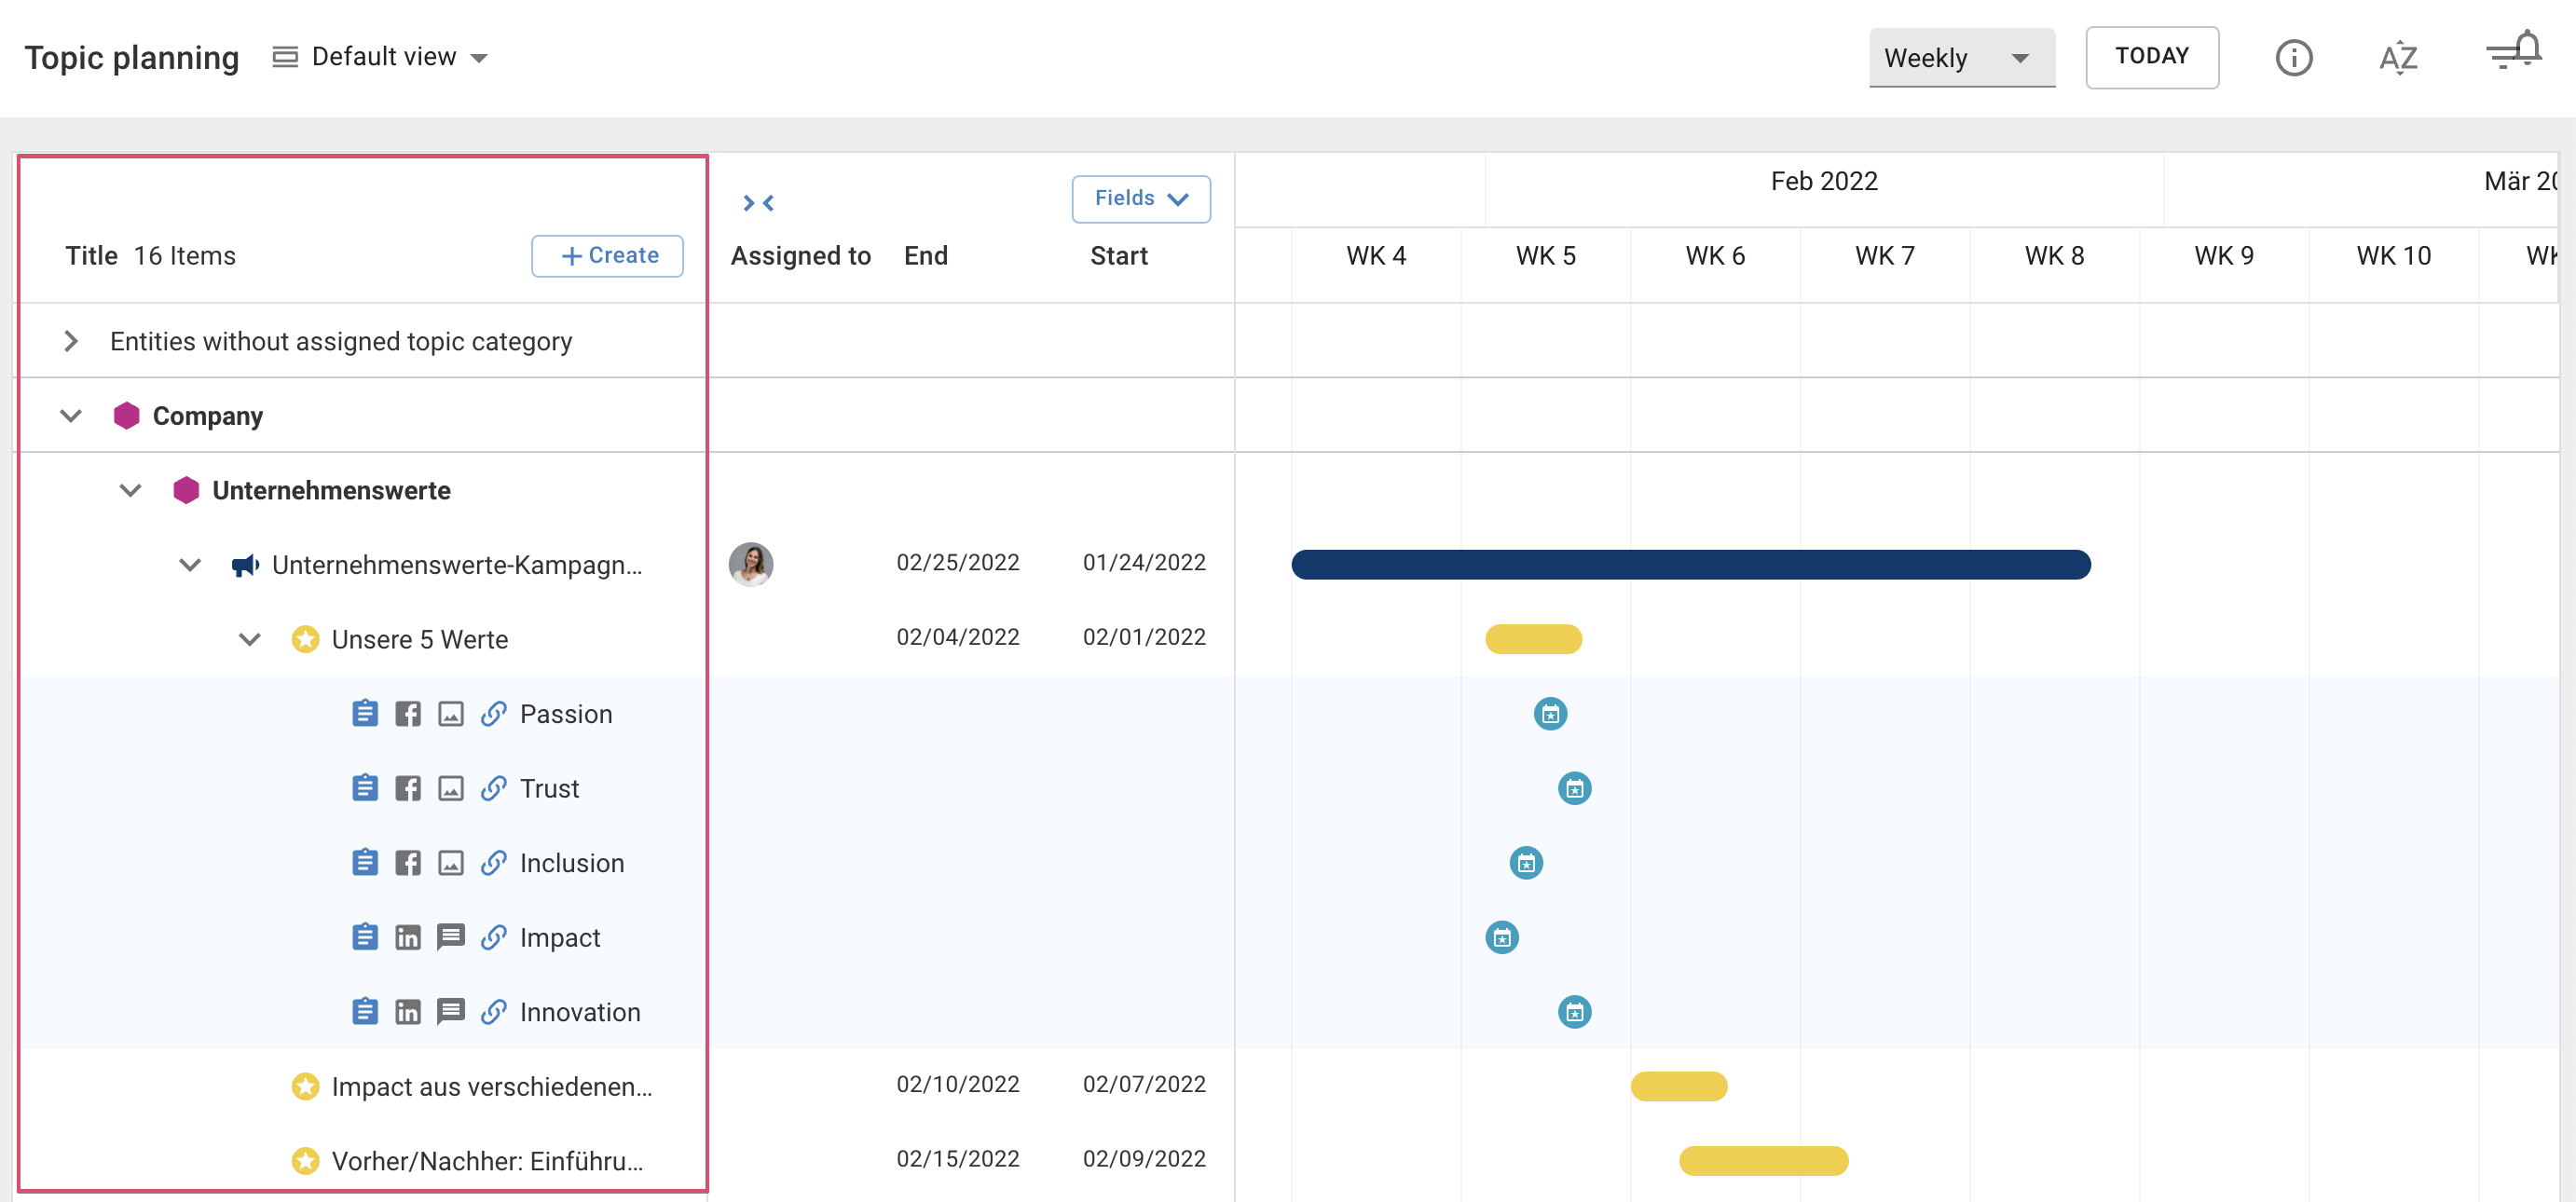Click the A-Z sorting icon

point(2398,57)
